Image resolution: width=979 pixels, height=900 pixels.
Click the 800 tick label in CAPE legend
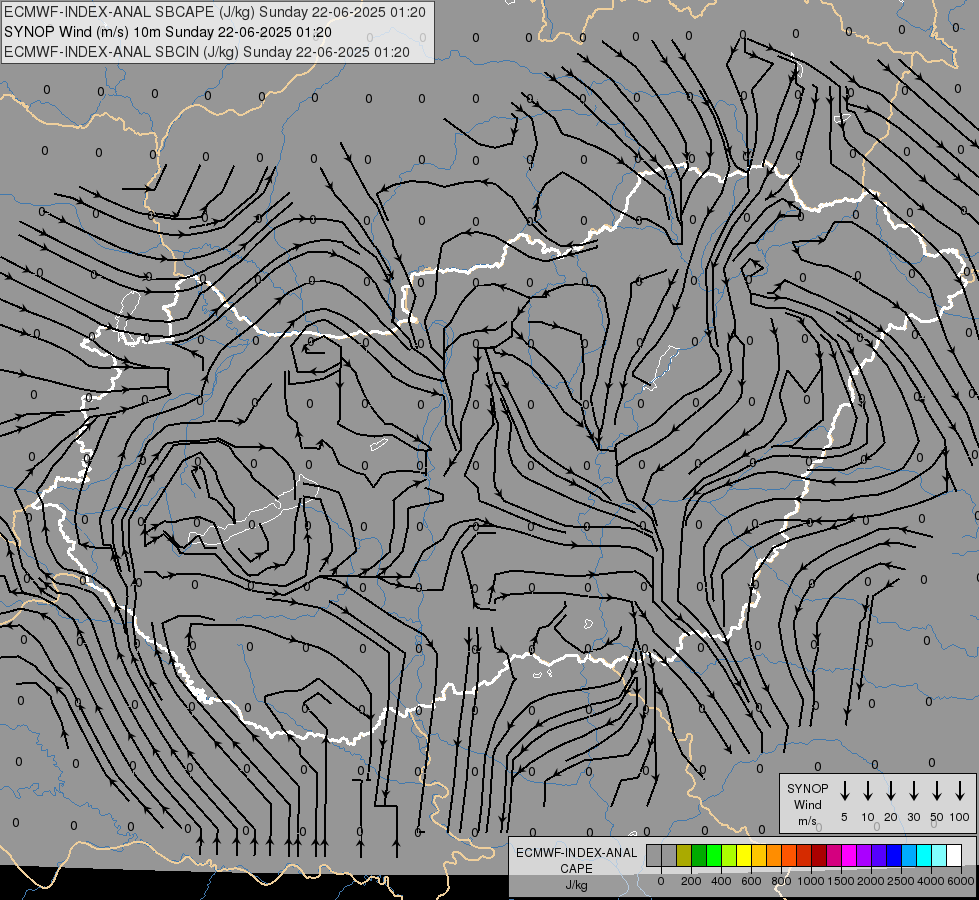[x=781, y=881]
